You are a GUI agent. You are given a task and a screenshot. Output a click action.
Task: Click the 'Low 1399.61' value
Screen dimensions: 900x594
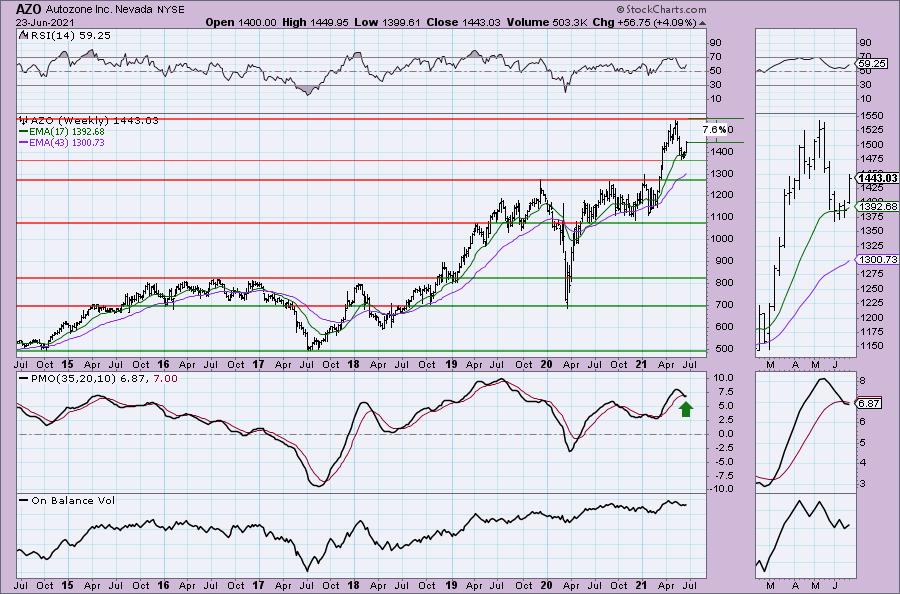pyautogui.click(x=387, y=22)
